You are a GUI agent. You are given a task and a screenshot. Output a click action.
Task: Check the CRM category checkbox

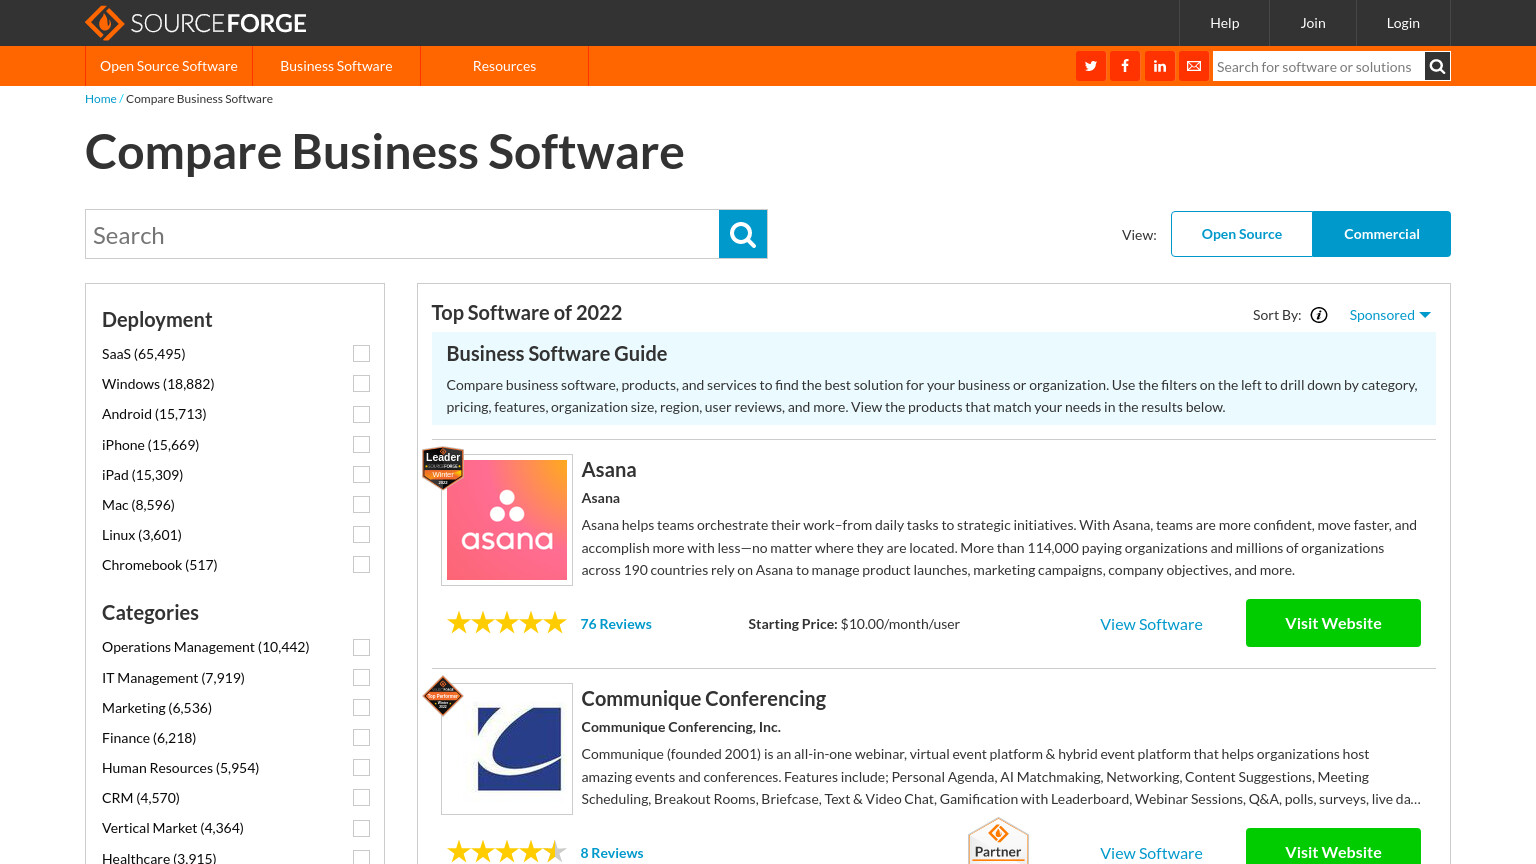pos(361,797)
